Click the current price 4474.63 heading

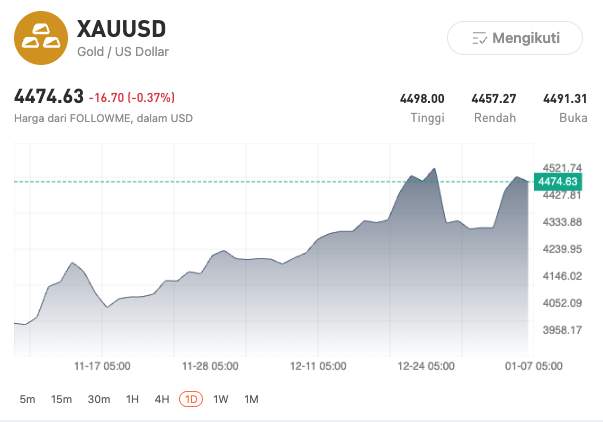tap(48, 97)
